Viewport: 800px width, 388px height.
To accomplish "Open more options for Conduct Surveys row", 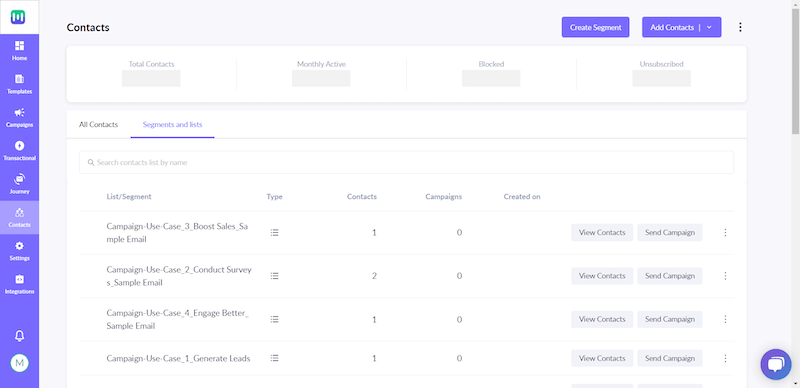I will pyautogui.click(x=725, y=276).
